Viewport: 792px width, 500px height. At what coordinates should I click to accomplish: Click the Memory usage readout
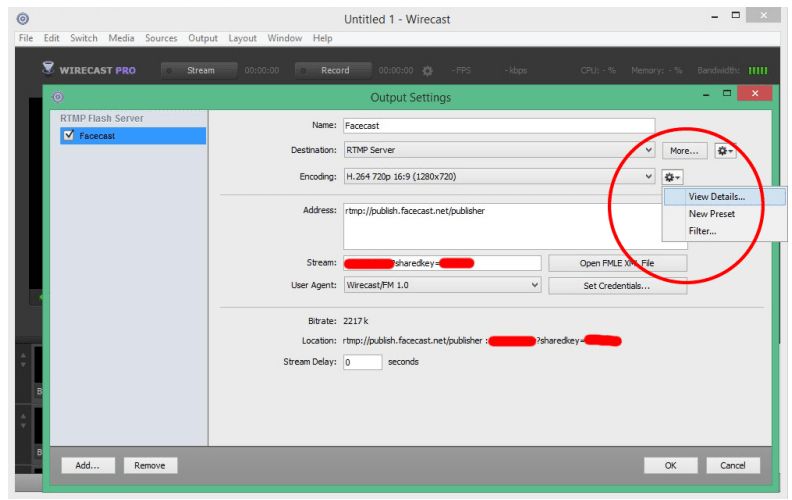(657, 71)
